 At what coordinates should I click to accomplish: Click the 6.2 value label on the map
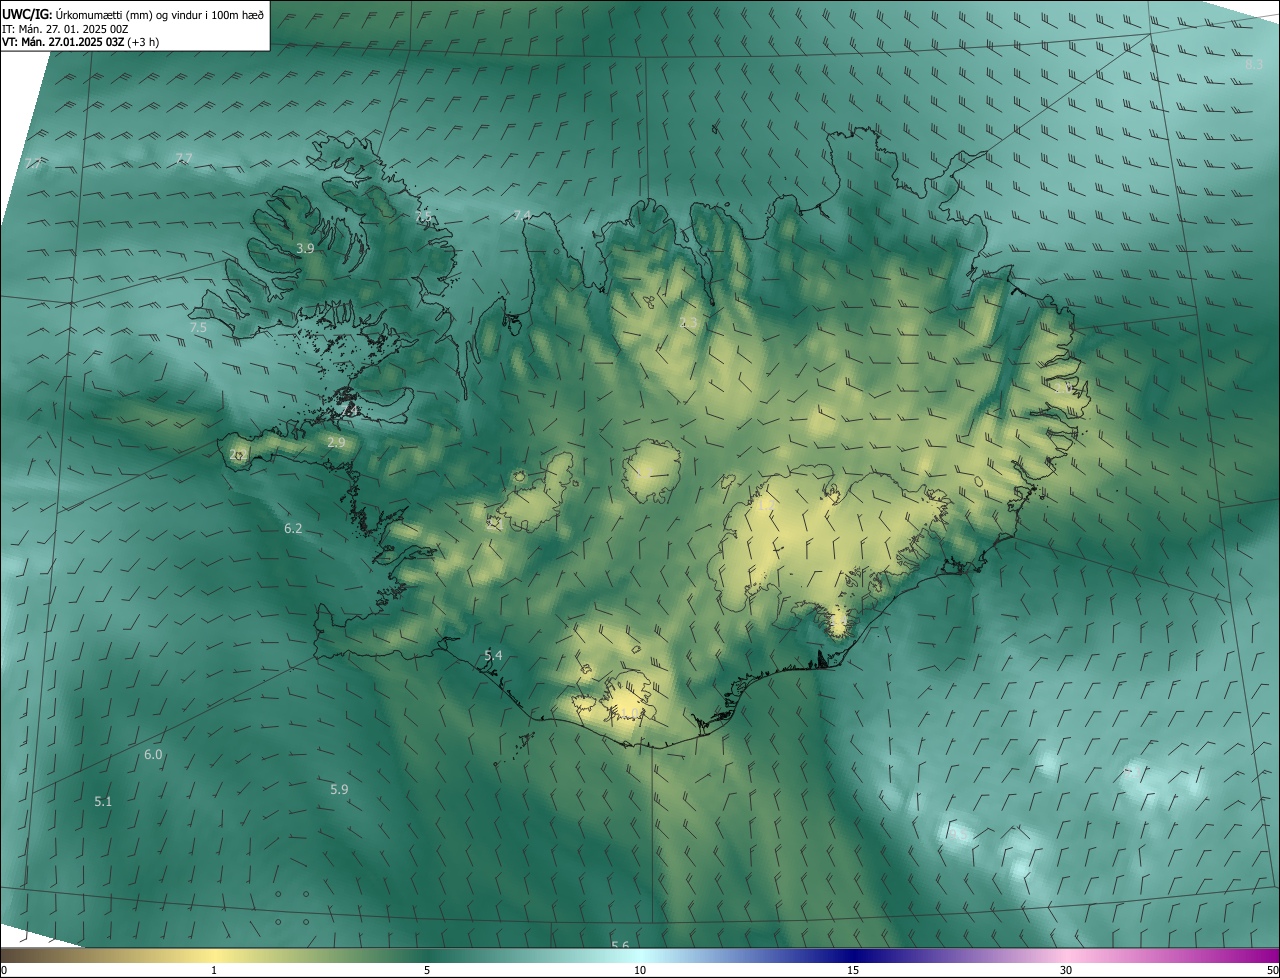(293, 528)
